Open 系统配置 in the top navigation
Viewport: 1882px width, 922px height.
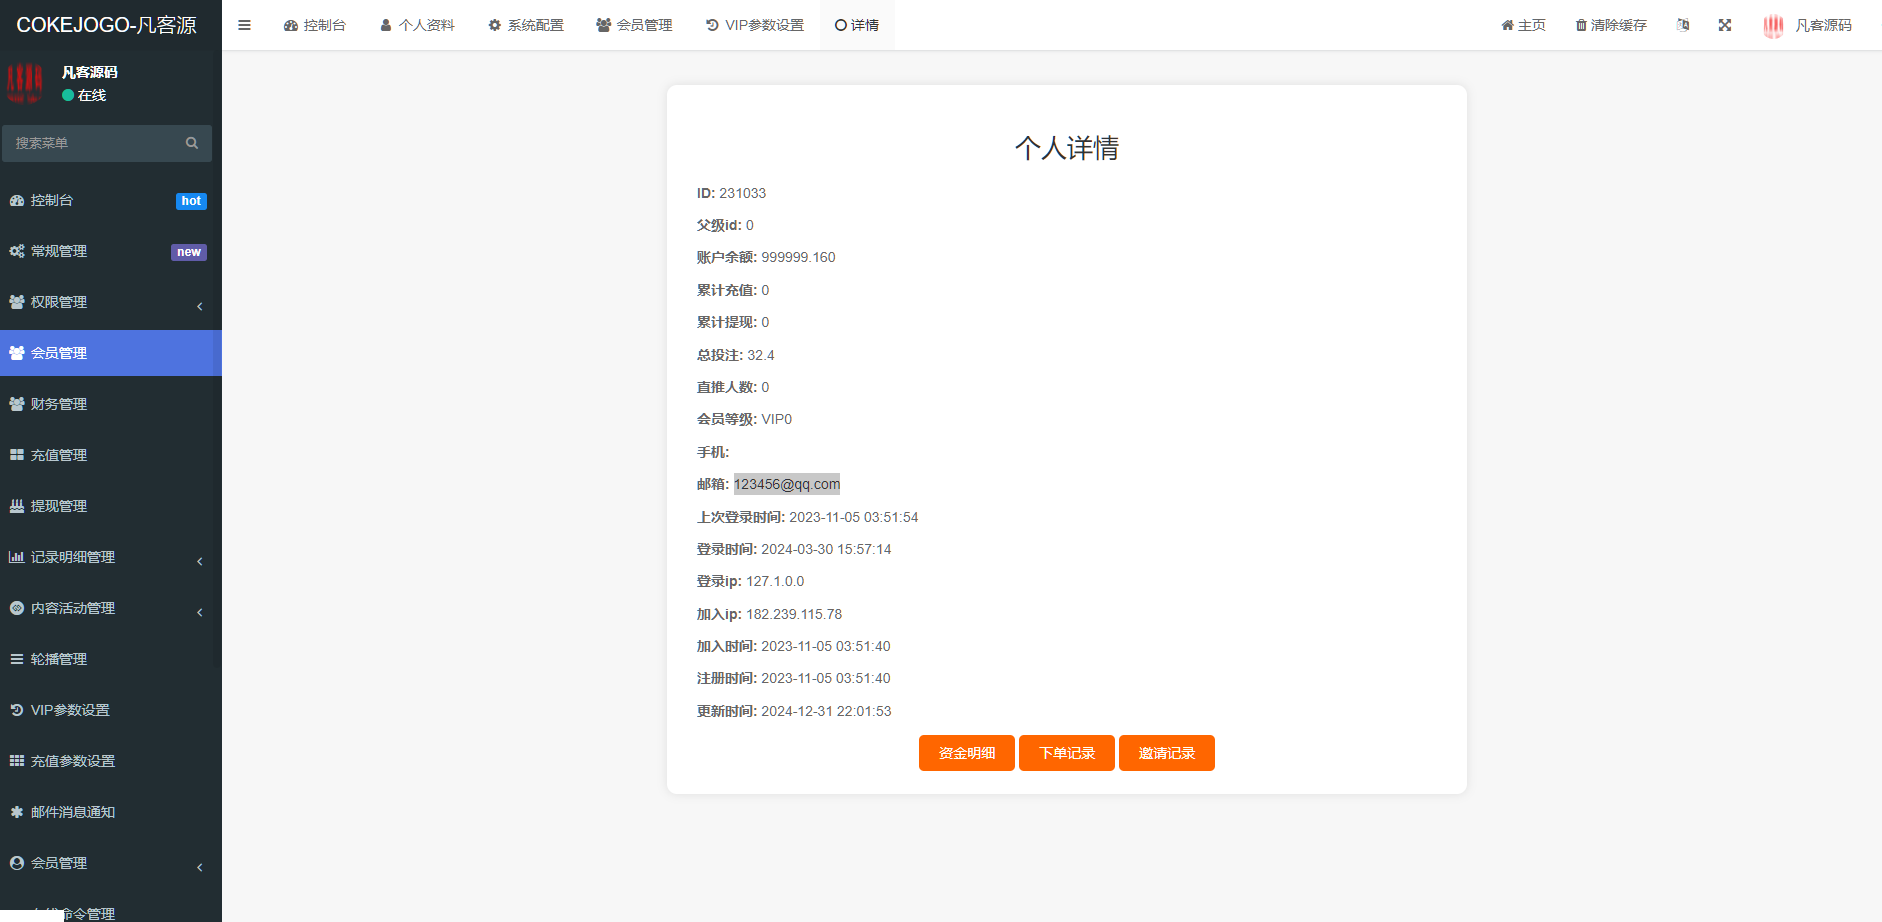pos(526,24)
